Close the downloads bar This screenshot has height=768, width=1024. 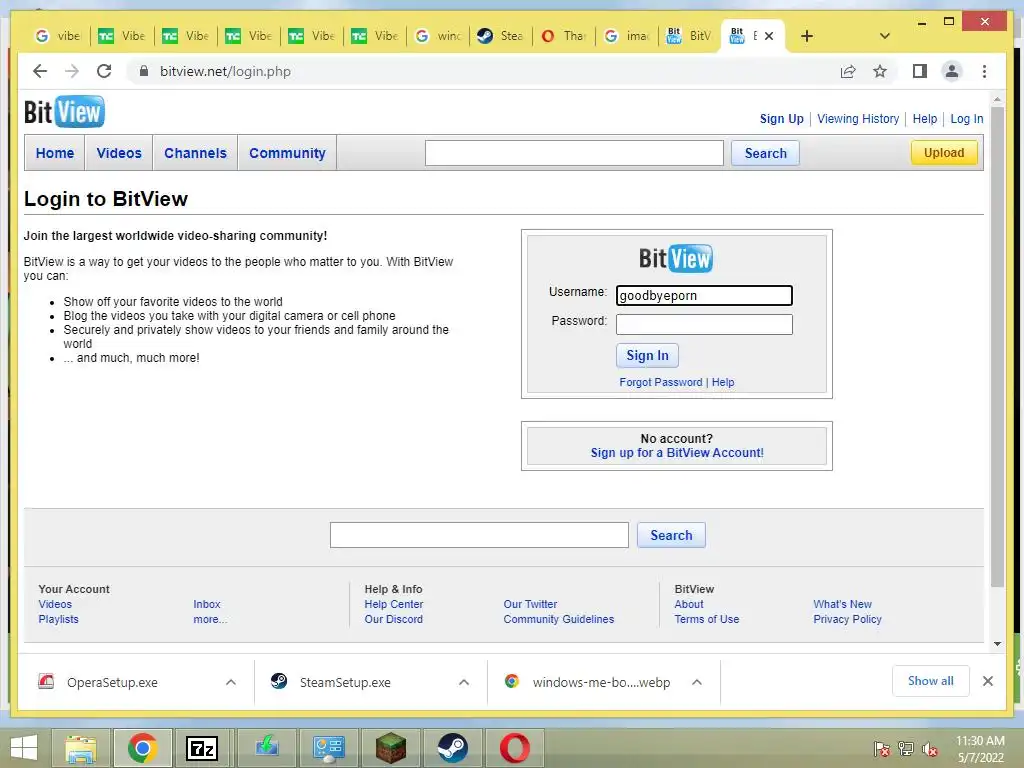pos(987,681)
